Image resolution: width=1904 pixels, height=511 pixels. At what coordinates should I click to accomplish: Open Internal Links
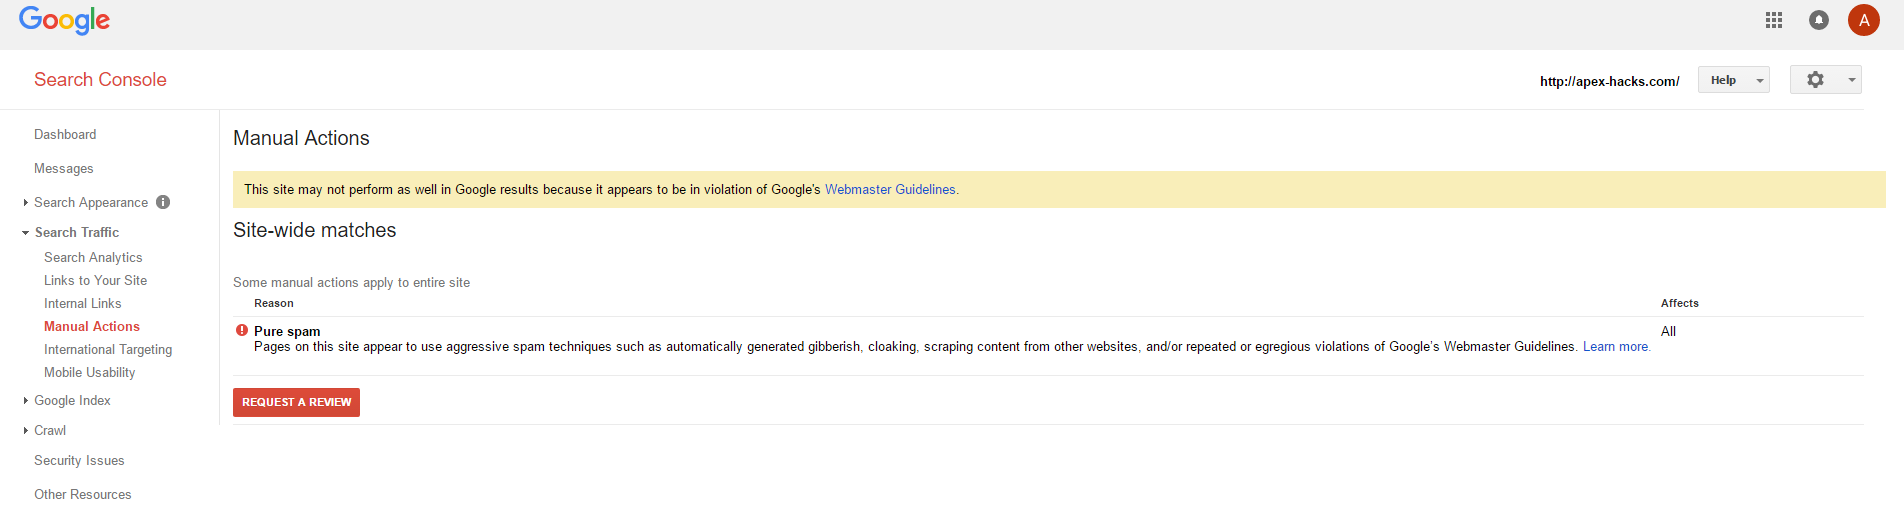pos(82,303)
